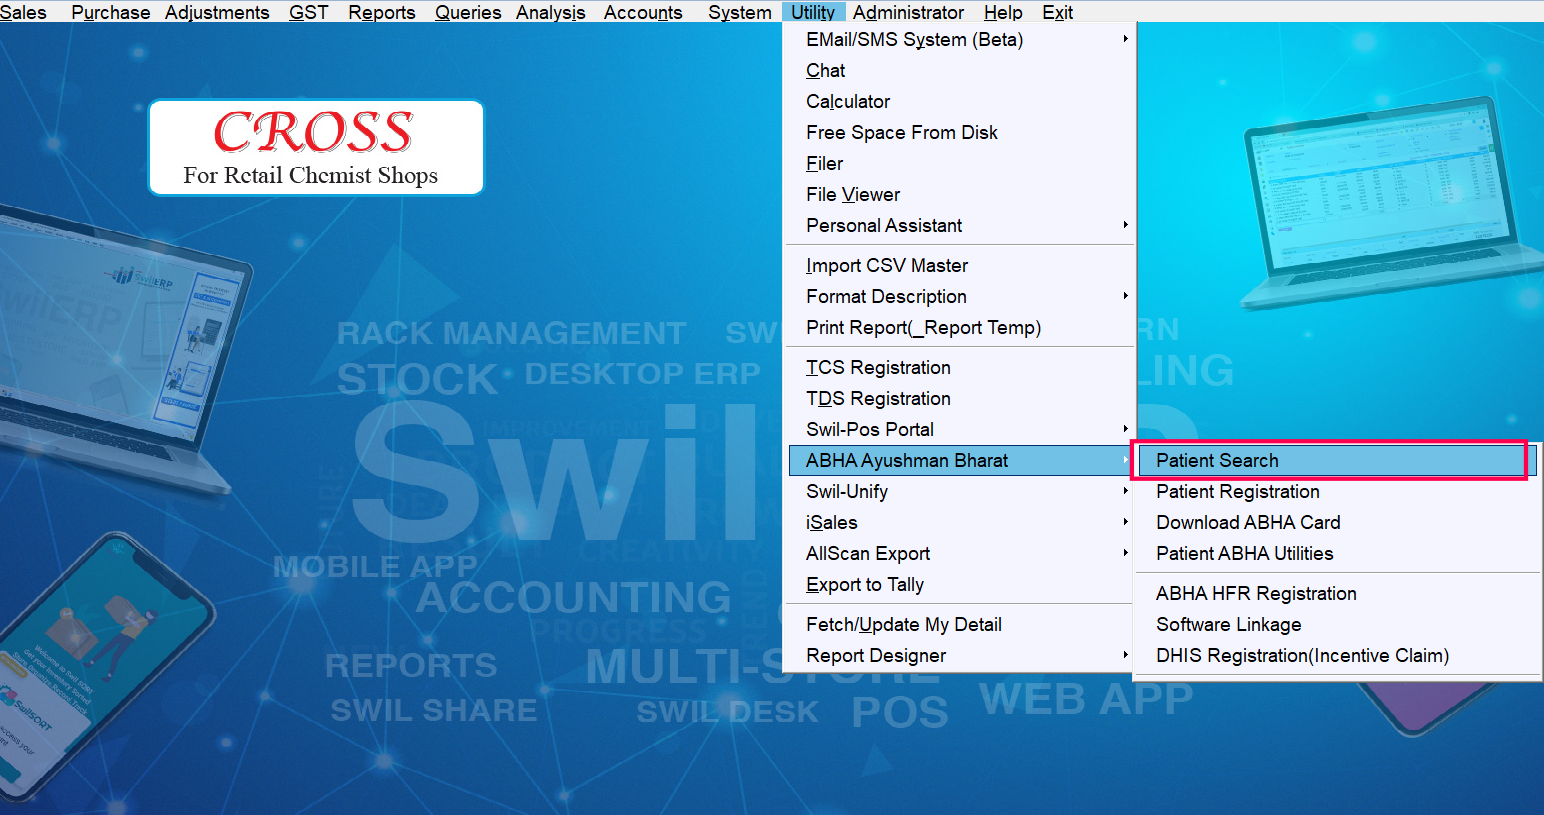Choose Print Report(_Report Temp)
1544x815 pixels.
point(960,327)
